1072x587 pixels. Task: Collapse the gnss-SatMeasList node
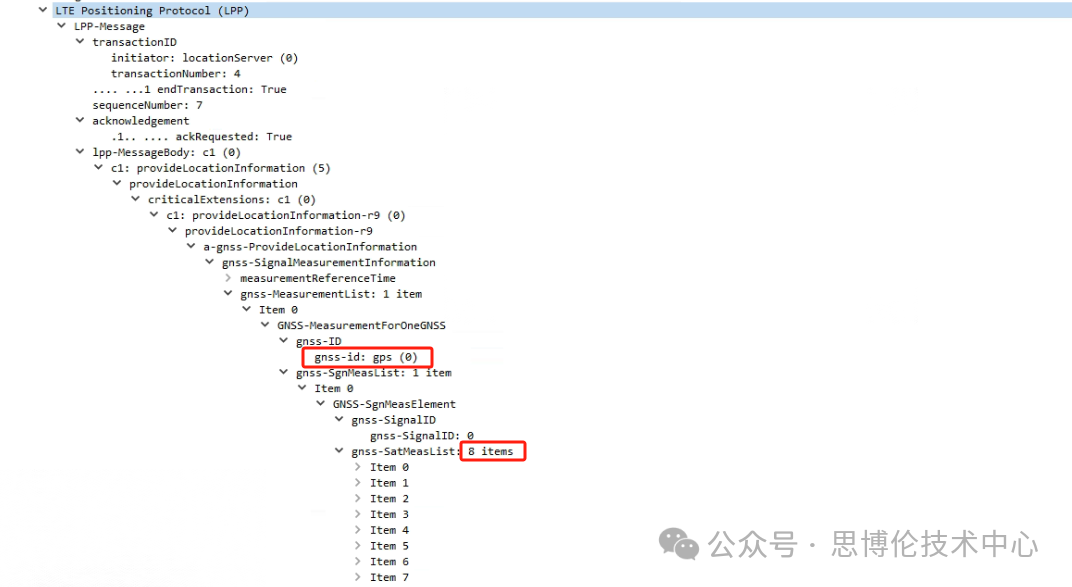click(339, 452)
